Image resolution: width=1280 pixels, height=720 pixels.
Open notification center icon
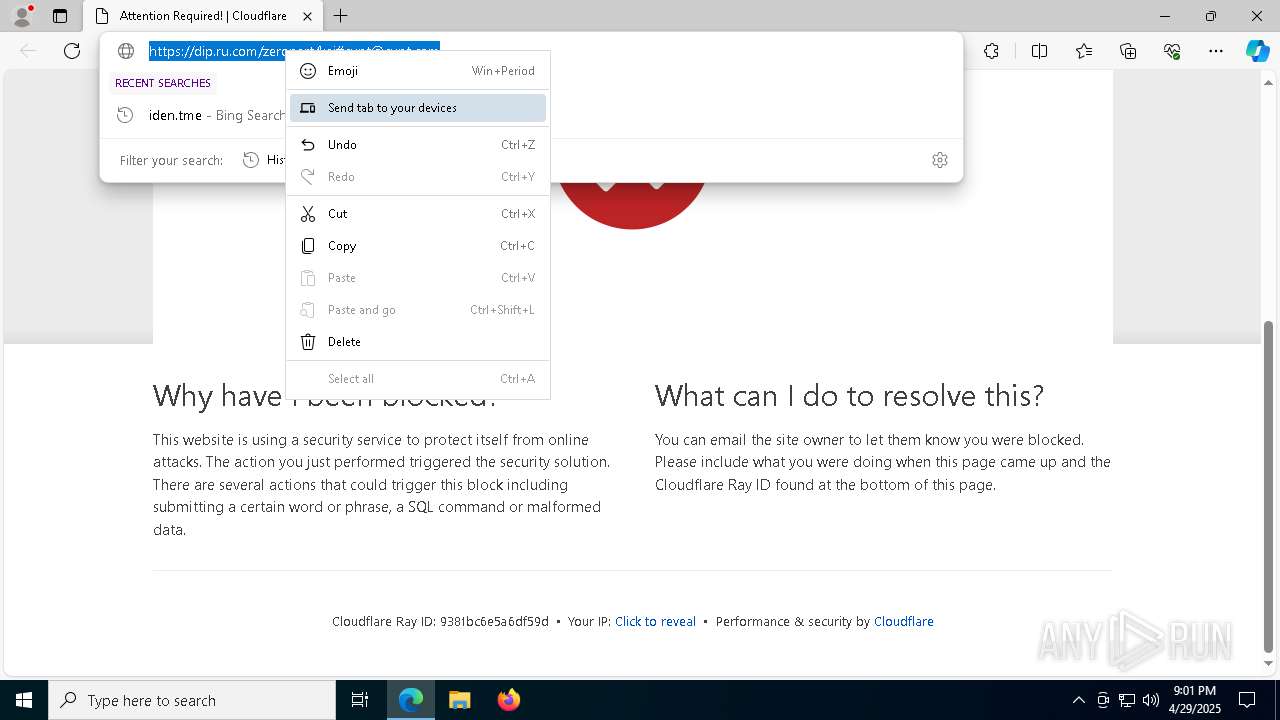(1247, 700)
